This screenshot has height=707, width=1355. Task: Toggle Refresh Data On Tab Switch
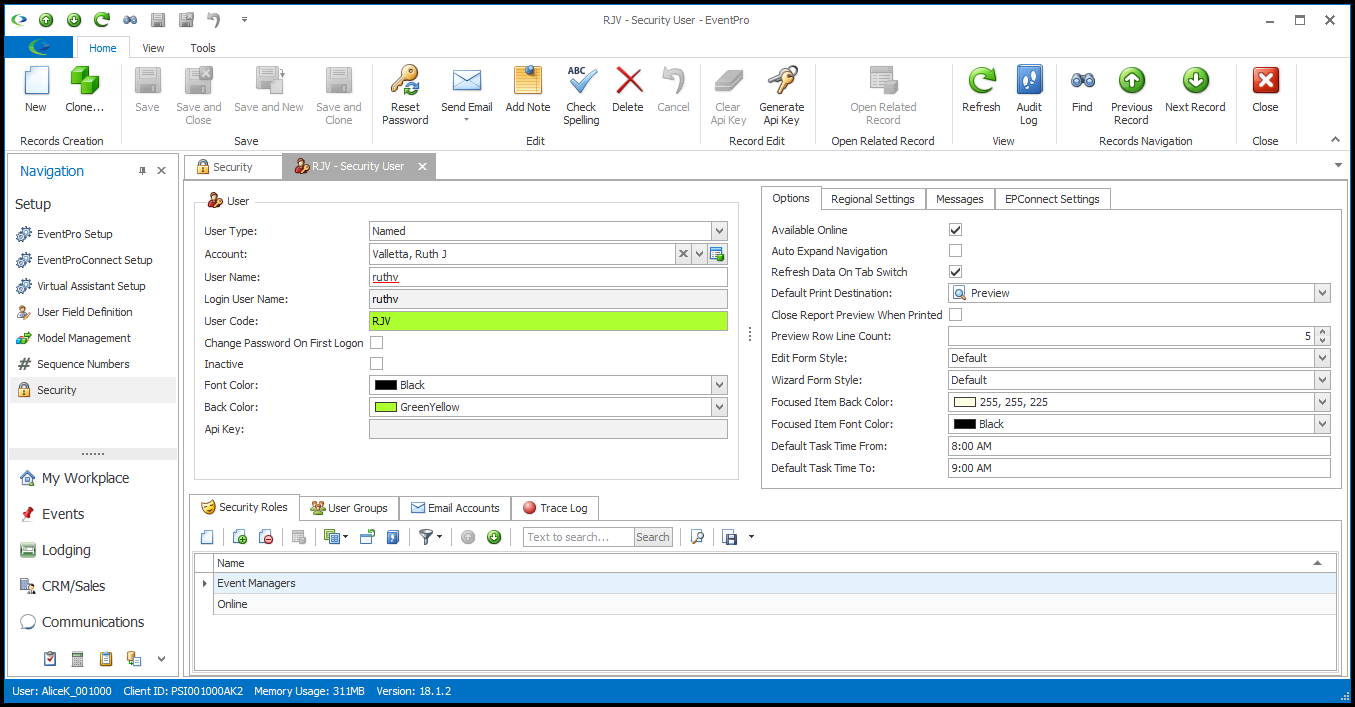point(955,272)
